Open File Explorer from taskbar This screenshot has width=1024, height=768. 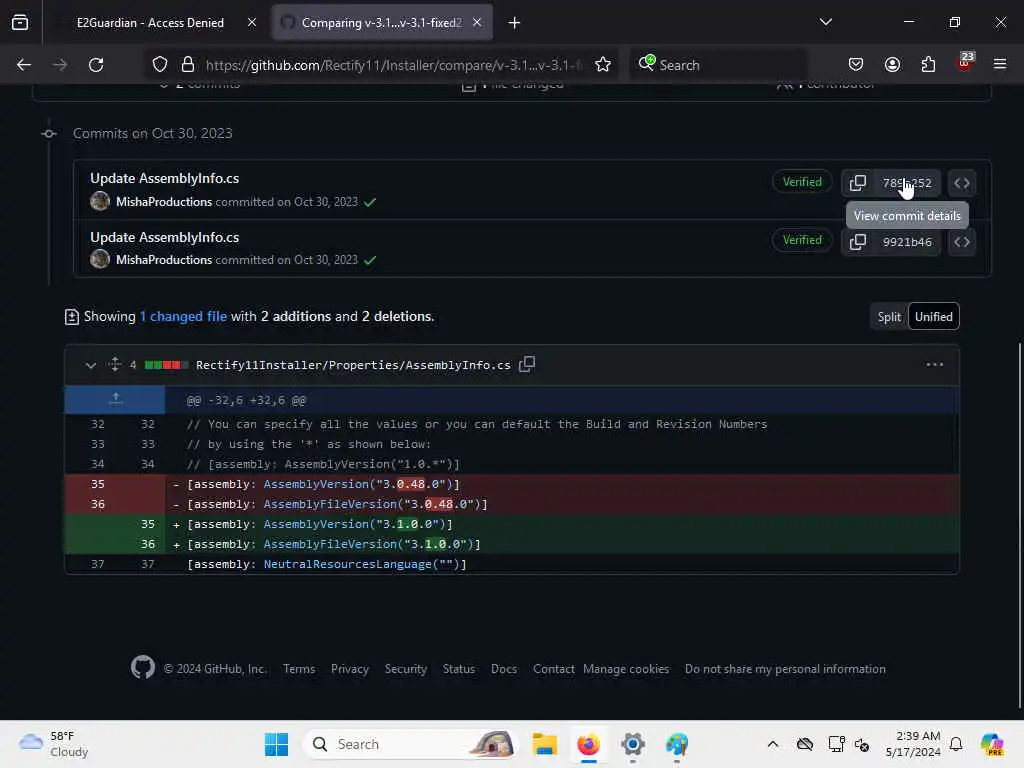(x=544, y=744)
